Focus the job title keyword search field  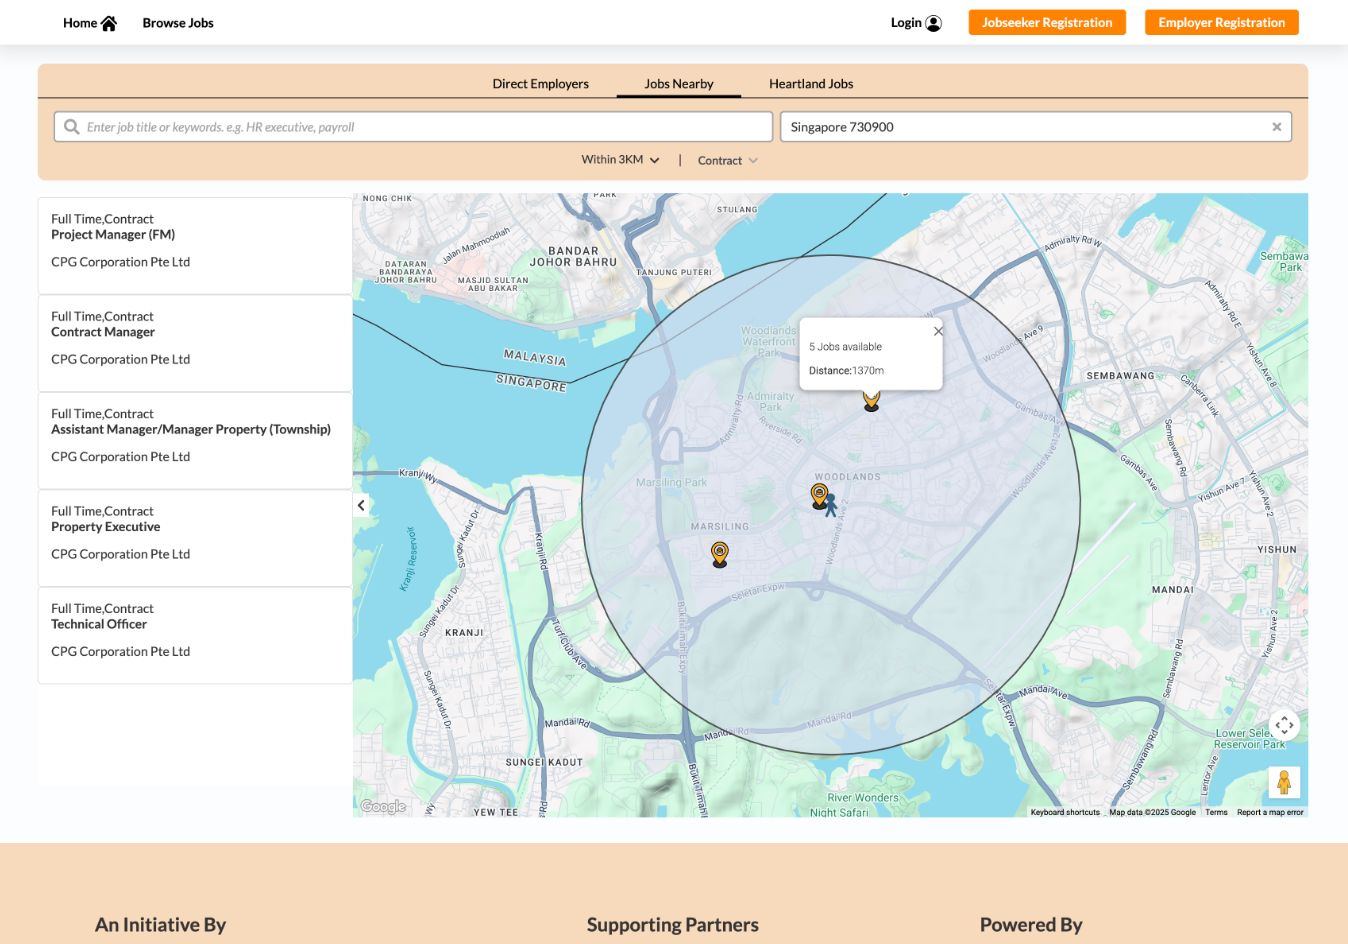click(x=413, y=127)
